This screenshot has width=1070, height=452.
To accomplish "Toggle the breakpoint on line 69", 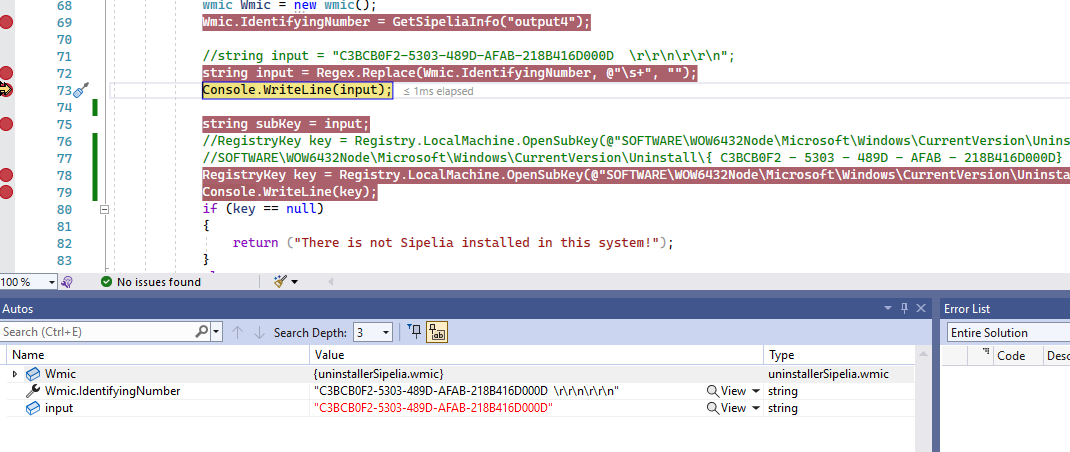I will tap(7, 23).
